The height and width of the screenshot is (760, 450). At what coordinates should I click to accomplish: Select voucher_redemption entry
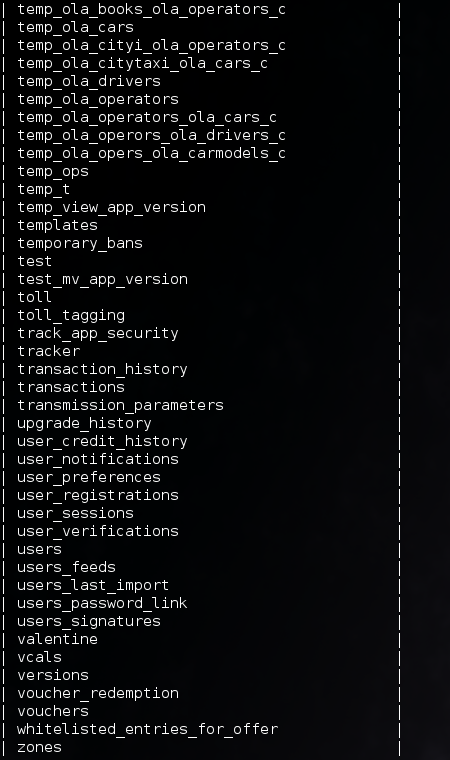98,694
